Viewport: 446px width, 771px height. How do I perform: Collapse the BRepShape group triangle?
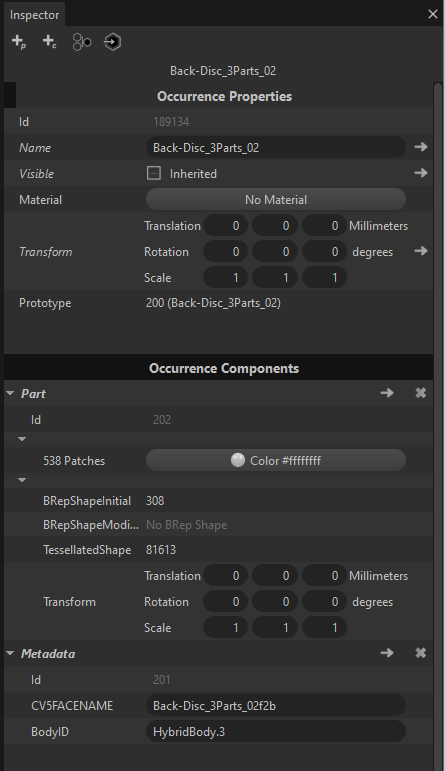pos(22,480)
